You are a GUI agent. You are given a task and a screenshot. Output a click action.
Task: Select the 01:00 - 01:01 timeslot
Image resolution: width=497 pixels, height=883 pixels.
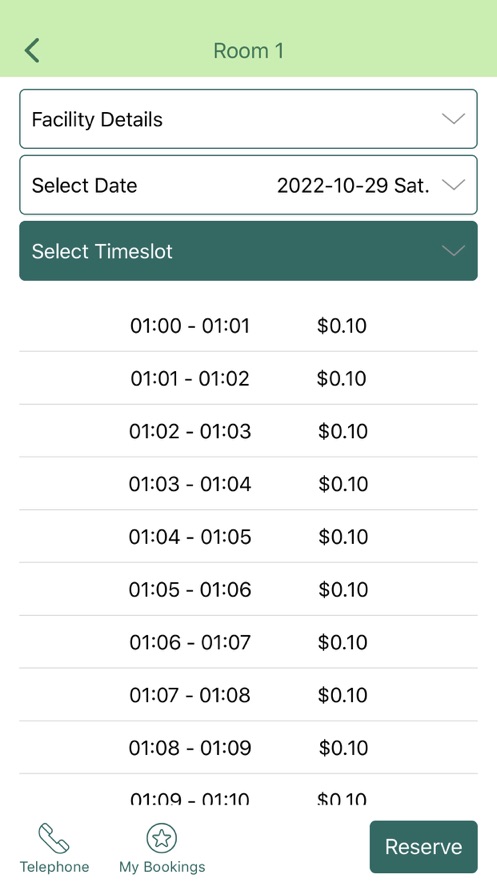pyautogui.click(x=248, y=325)
